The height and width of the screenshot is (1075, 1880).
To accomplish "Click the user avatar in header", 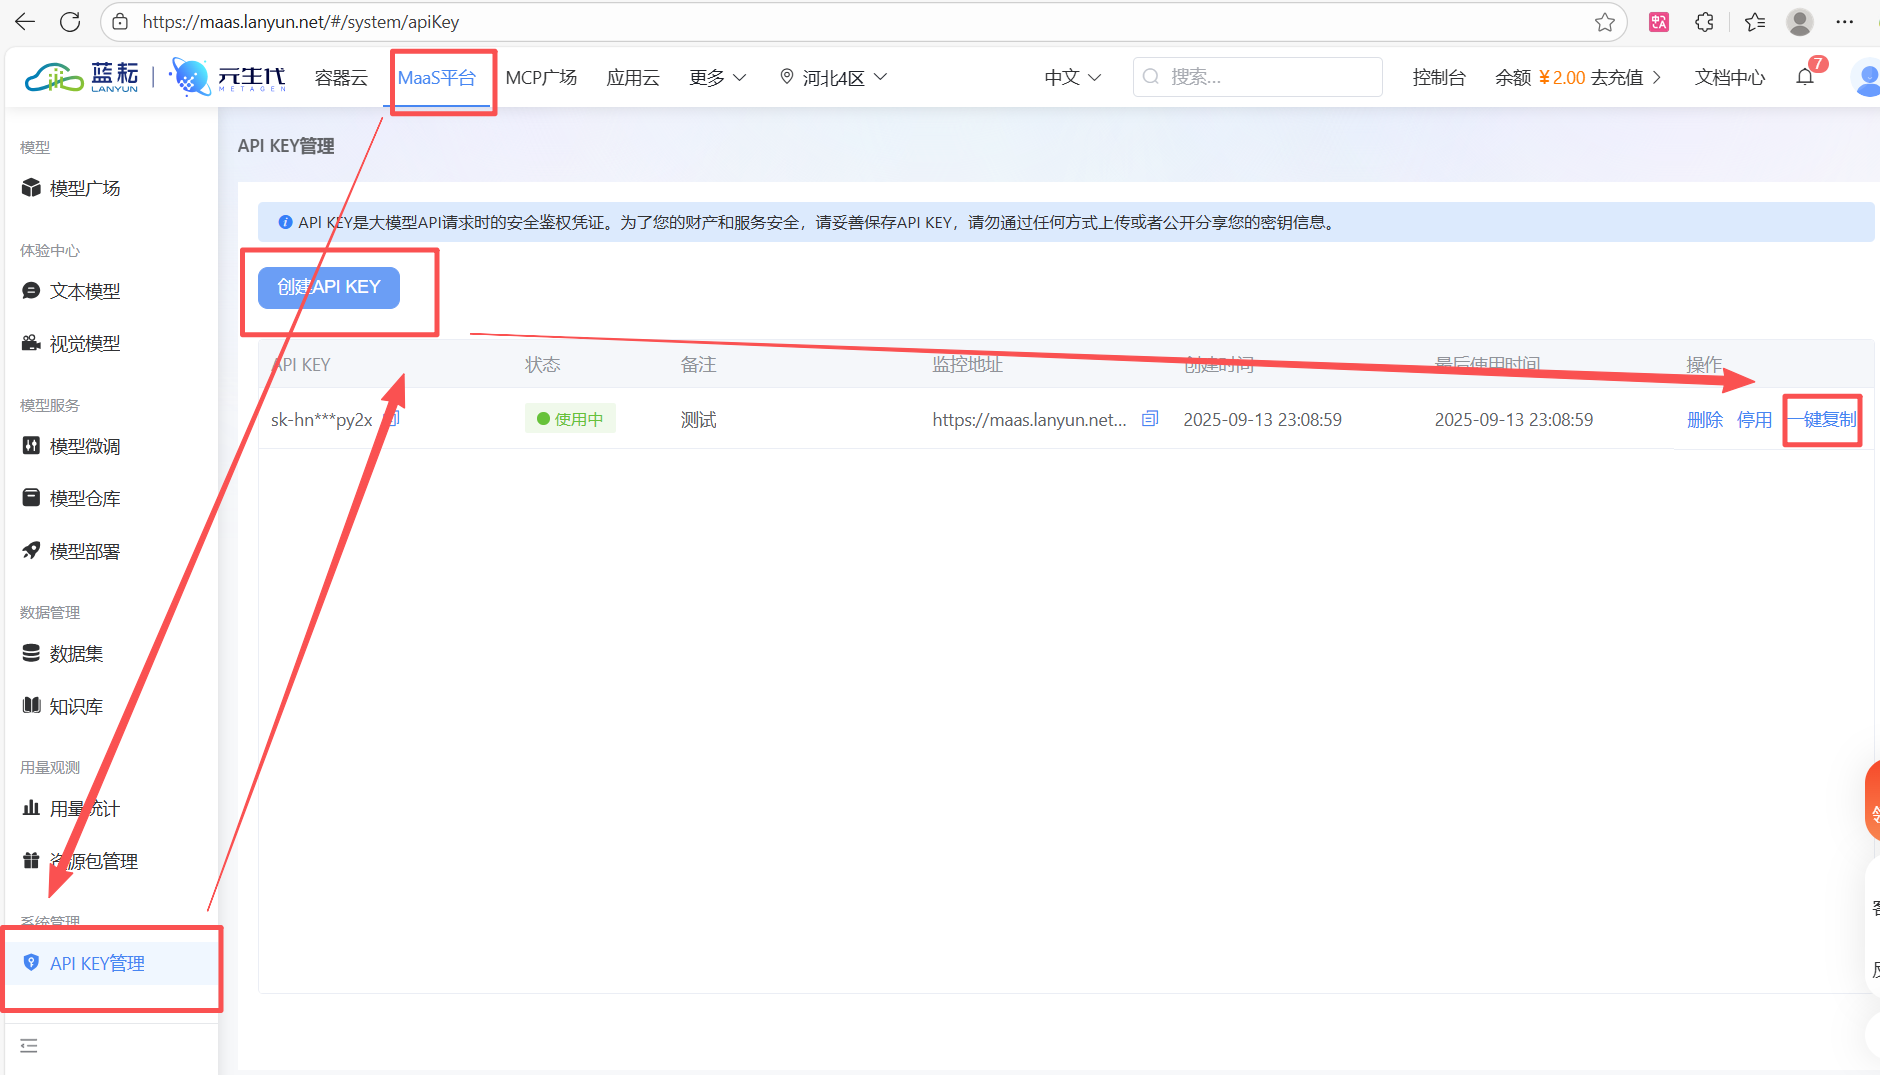I will [1866, 78].
